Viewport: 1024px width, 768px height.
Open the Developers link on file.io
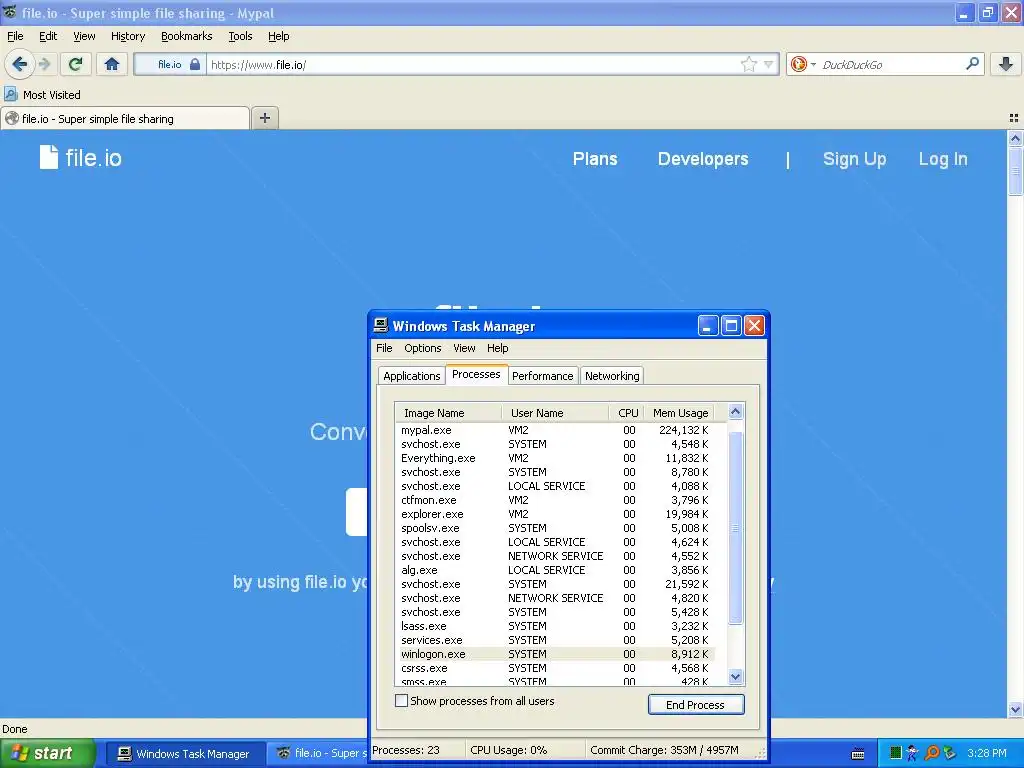[703, 159]
